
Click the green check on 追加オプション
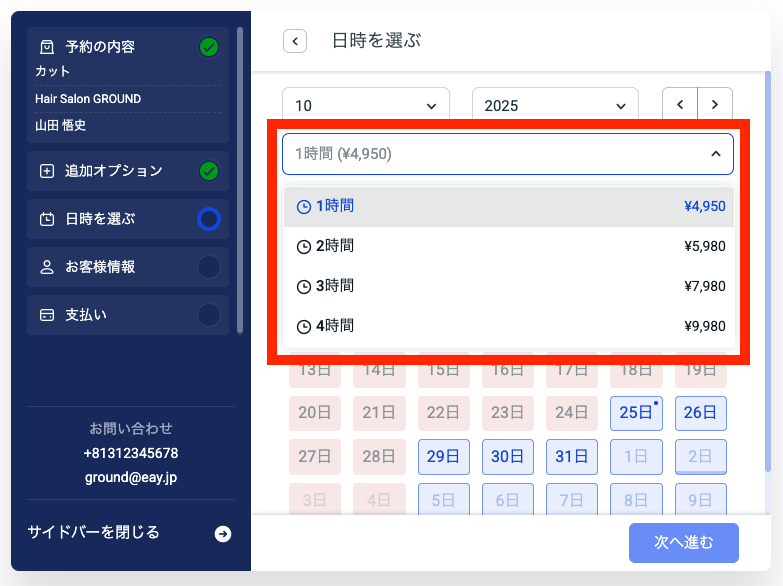pyautogui.click(x=209, y=171)
